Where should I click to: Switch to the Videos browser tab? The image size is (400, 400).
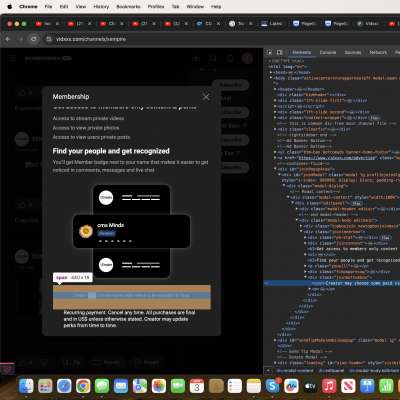pyautogui.click(x=368, y=24)
